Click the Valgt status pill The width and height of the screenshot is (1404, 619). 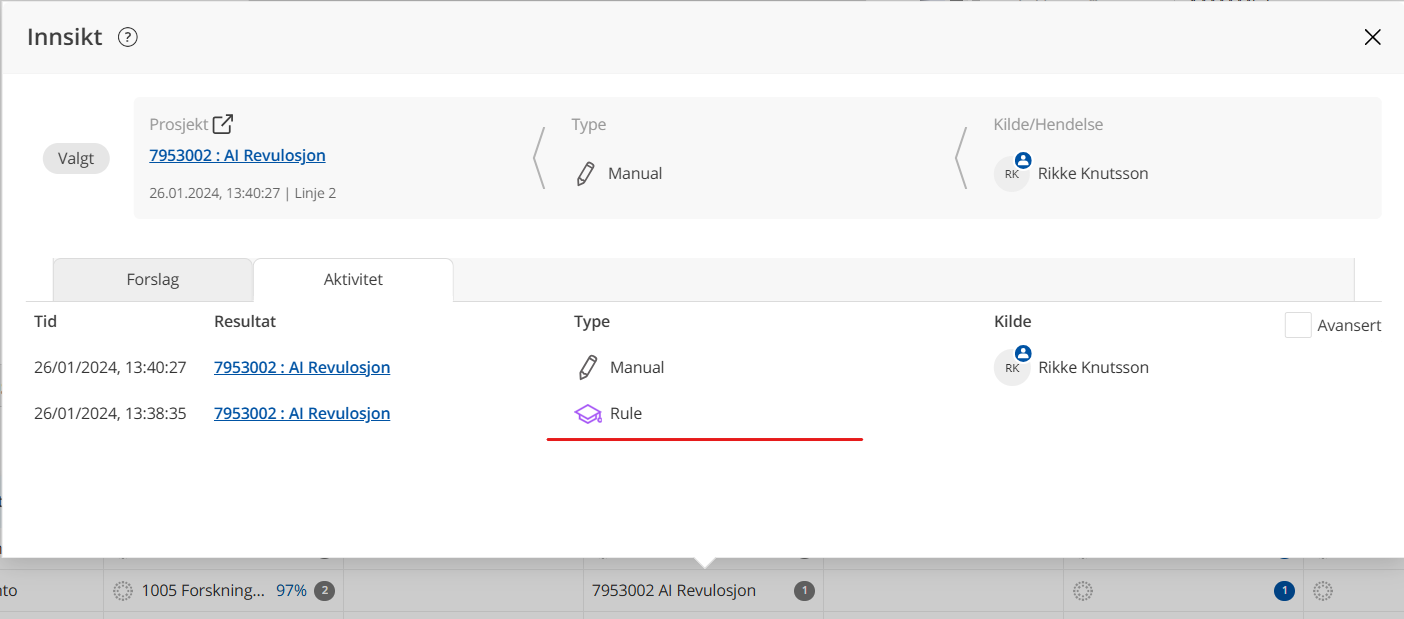tap(76, 158)
